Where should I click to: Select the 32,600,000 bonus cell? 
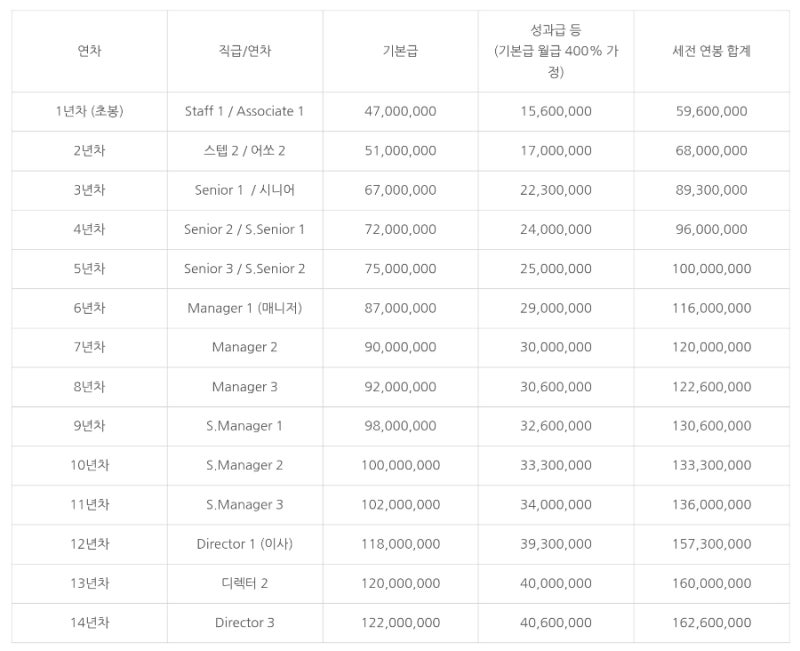(x=556, y=426)
